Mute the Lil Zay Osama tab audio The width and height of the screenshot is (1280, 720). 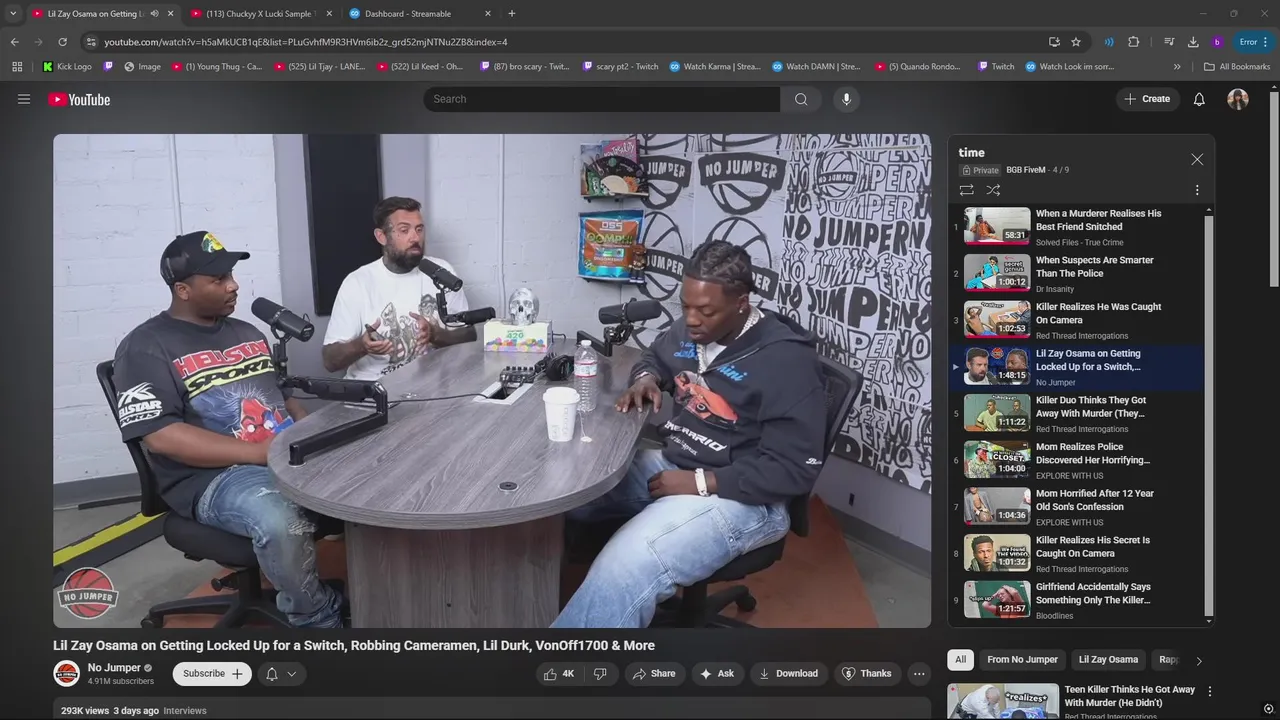click(154, 14)
